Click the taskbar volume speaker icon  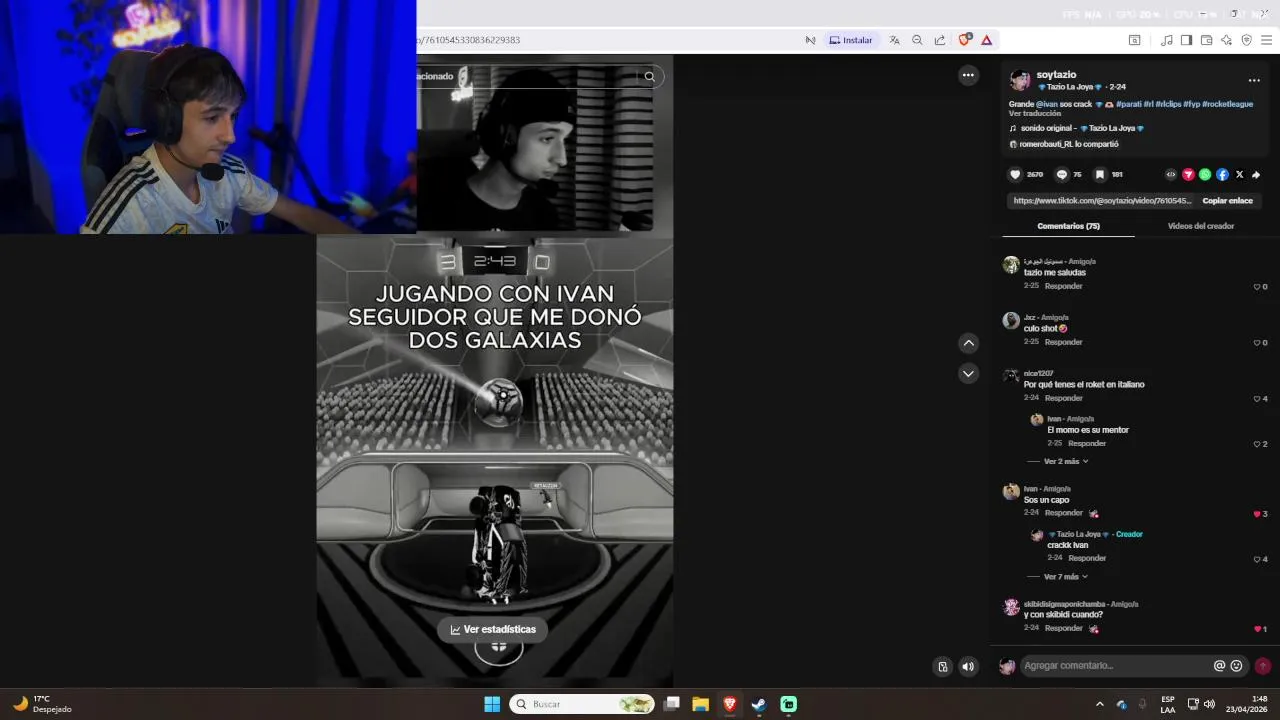1209,704
